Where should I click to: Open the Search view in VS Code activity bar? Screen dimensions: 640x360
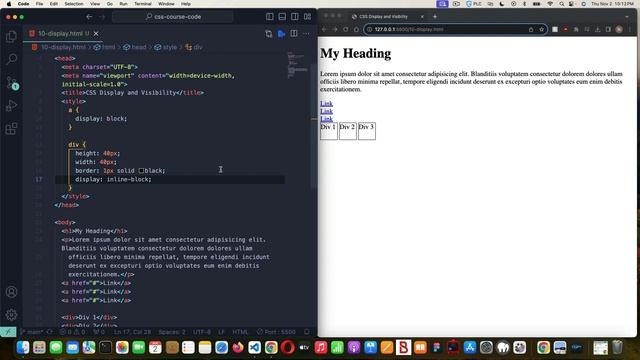click(11, 59)
